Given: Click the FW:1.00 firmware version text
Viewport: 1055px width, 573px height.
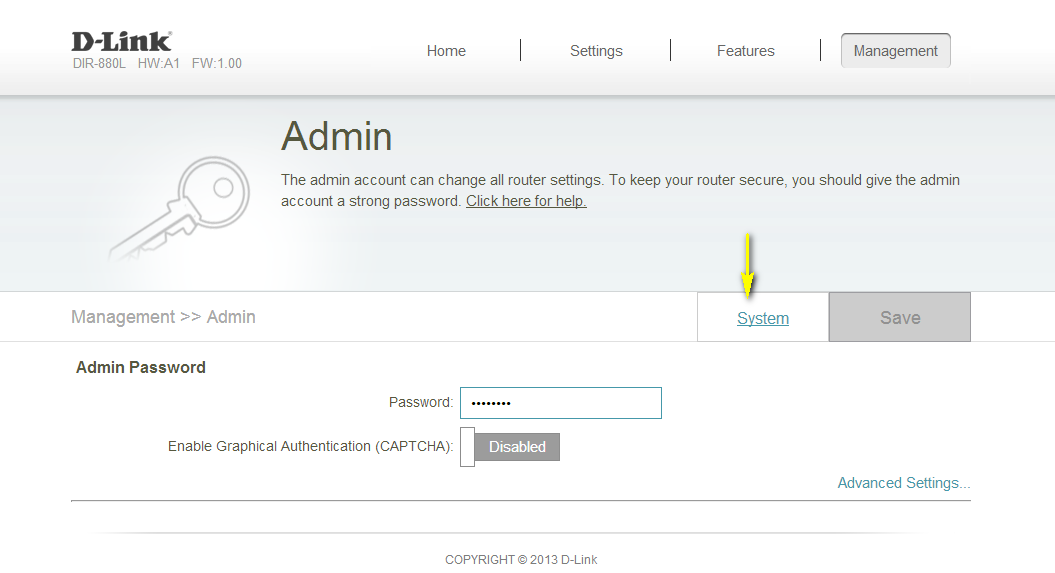Looking at the screenshot, I should pyautogui.click(x=216, y=64).
